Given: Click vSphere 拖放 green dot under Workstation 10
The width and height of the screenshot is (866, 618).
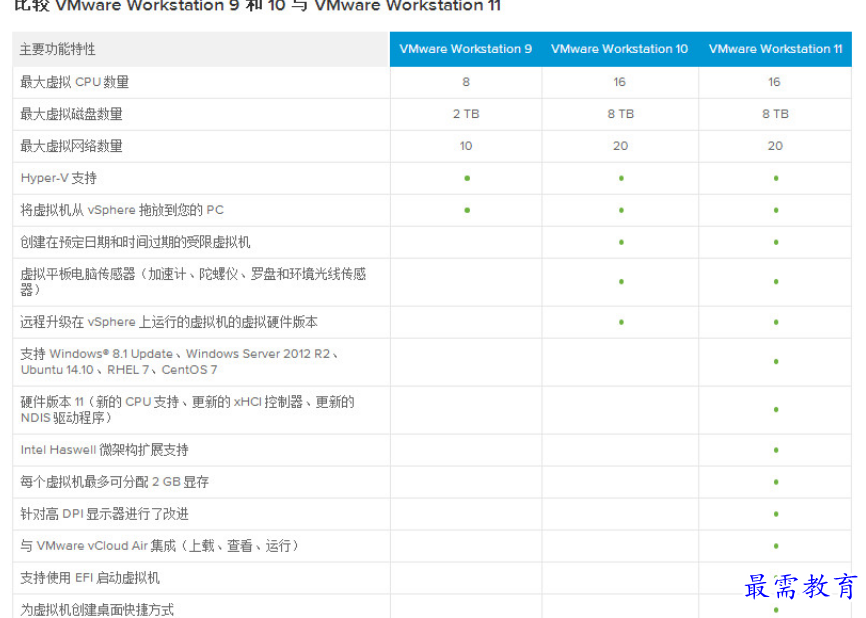Looking at the screenshot, I should point(621,210).
